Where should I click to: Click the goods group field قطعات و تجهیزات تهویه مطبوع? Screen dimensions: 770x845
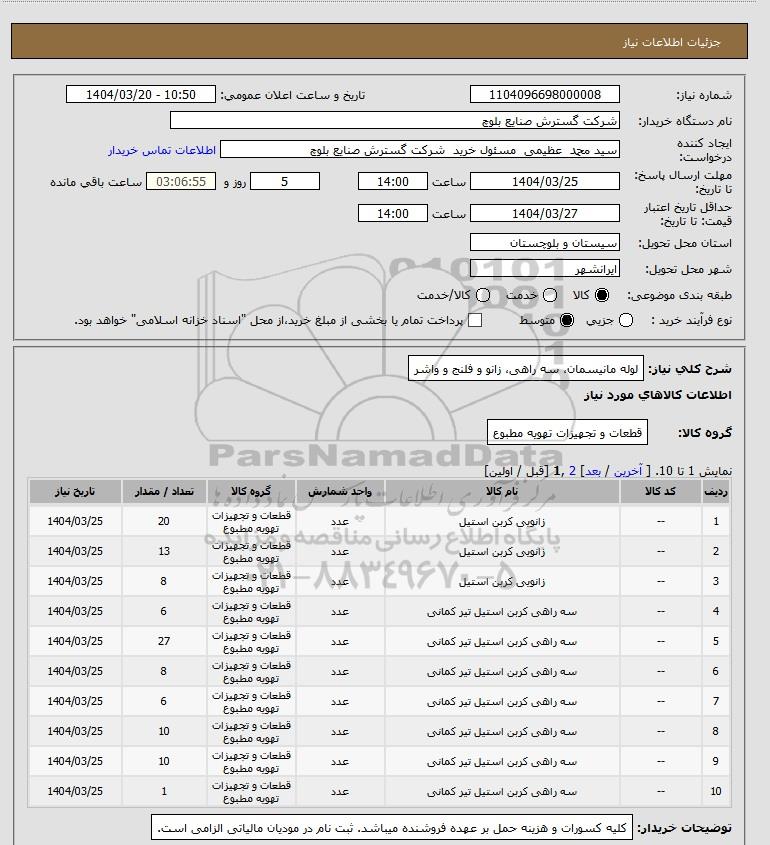[x=567, y=432]
